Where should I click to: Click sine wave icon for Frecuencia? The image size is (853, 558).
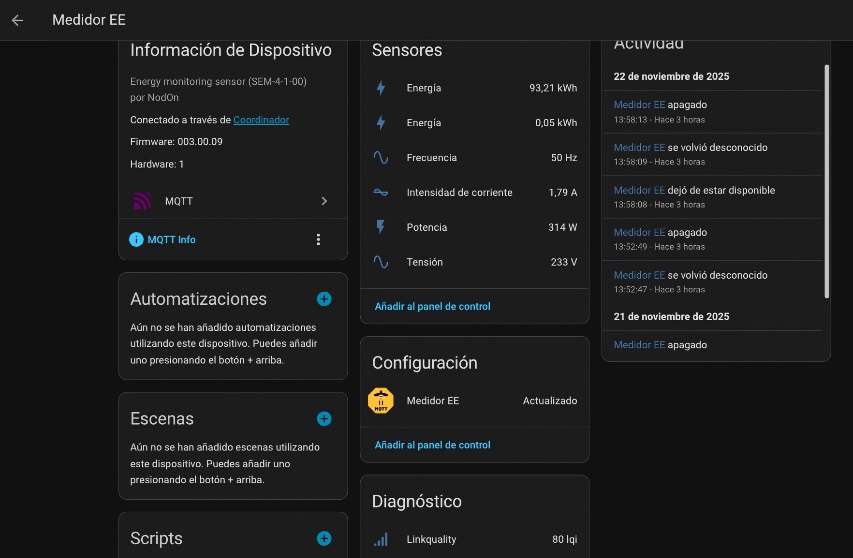[x=381, y=158]
